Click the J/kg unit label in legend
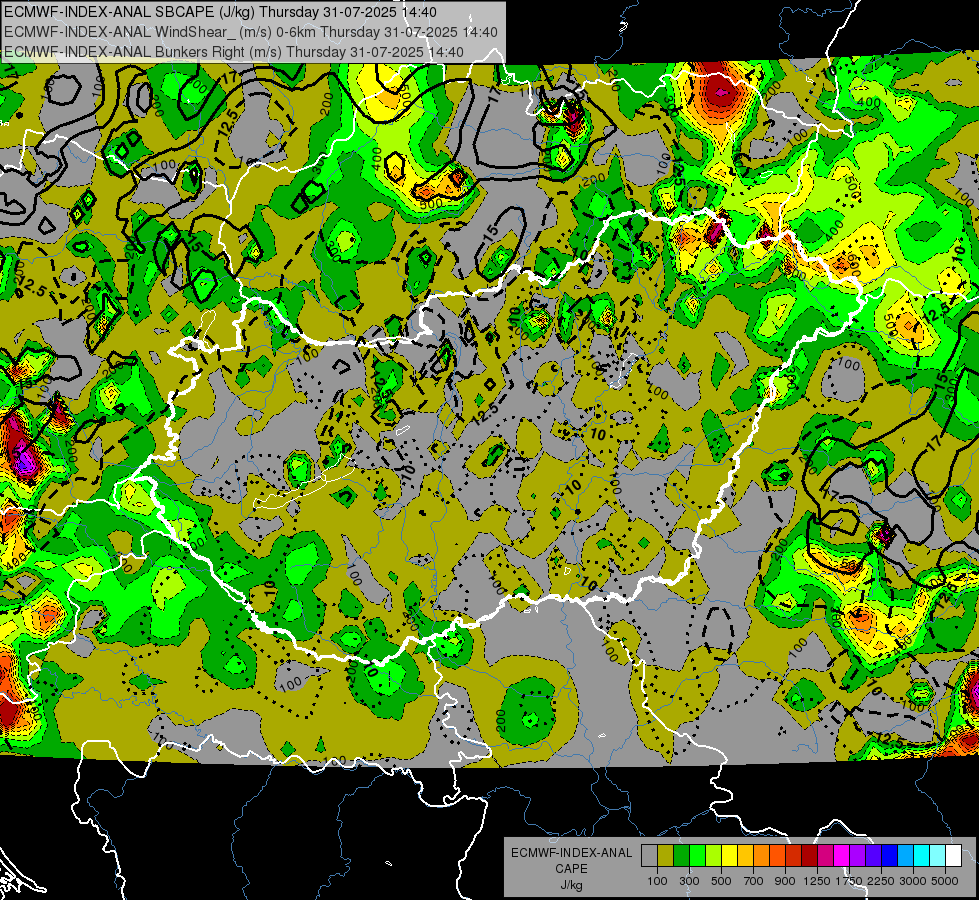Image resolution: width=979 pixels, height=900 pixels. tap(571, 885)
